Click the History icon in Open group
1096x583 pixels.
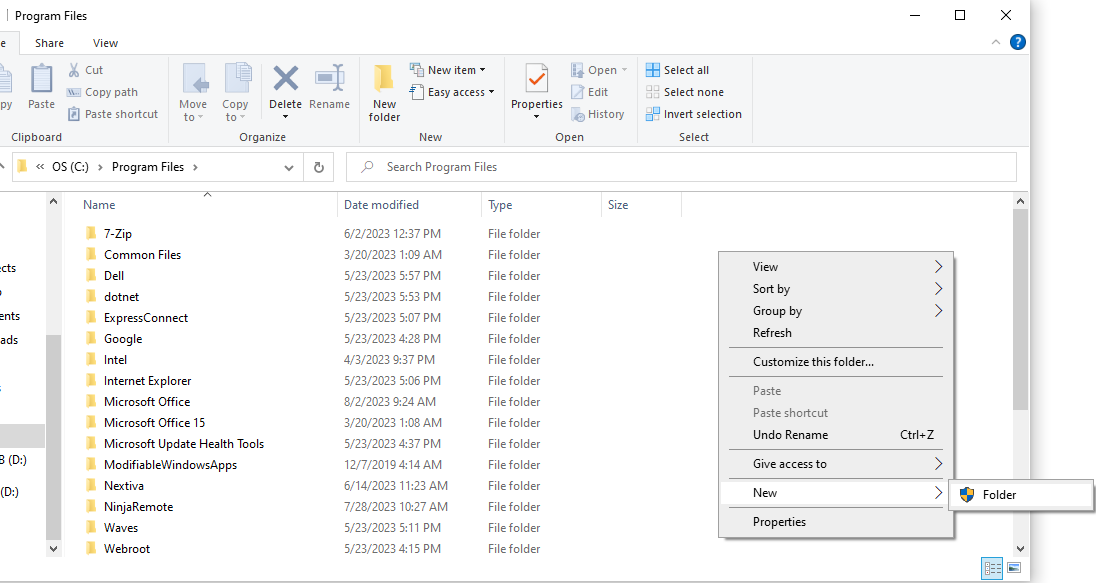point(578,114)
